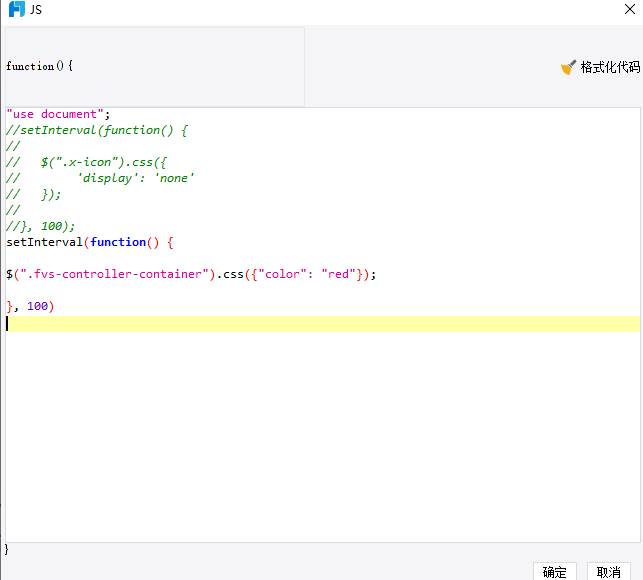Click the closing brace below the editor
This screenshot has width=643, height=580.
click(x=7, y=549)
